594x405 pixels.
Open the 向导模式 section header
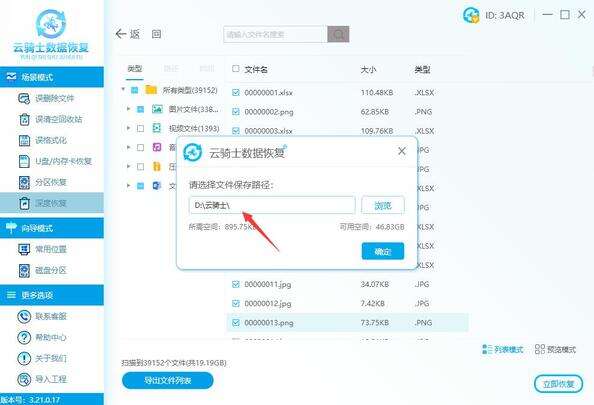tap(52, 228)
